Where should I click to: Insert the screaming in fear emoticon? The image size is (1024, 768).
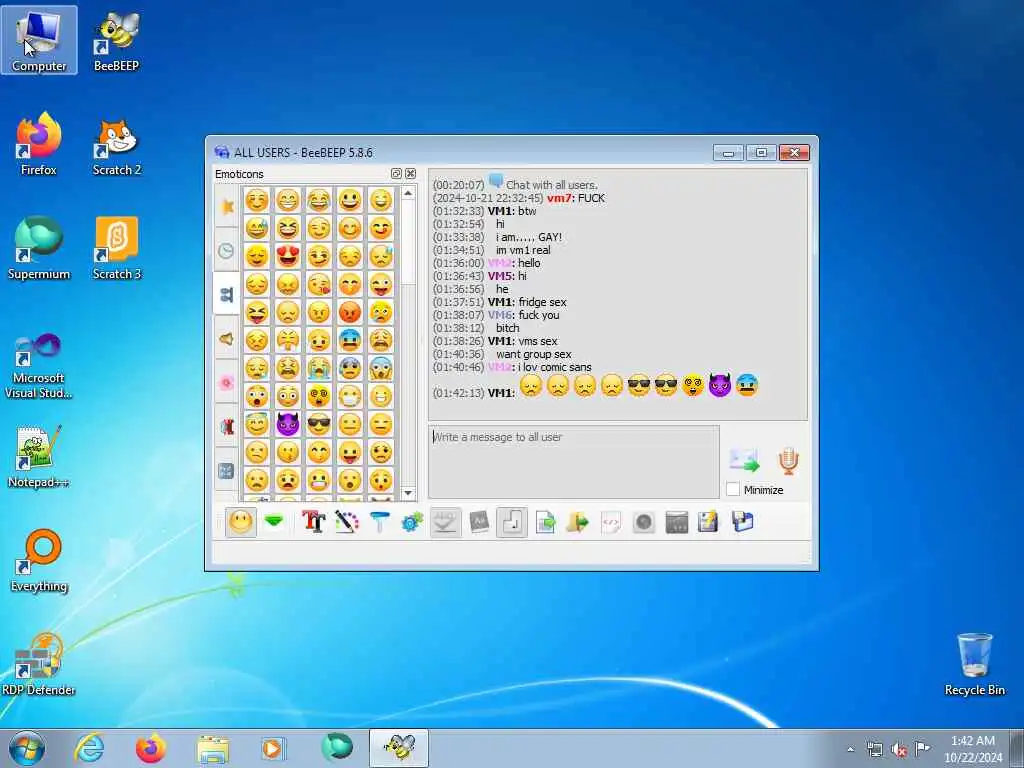tap(381, 368)
